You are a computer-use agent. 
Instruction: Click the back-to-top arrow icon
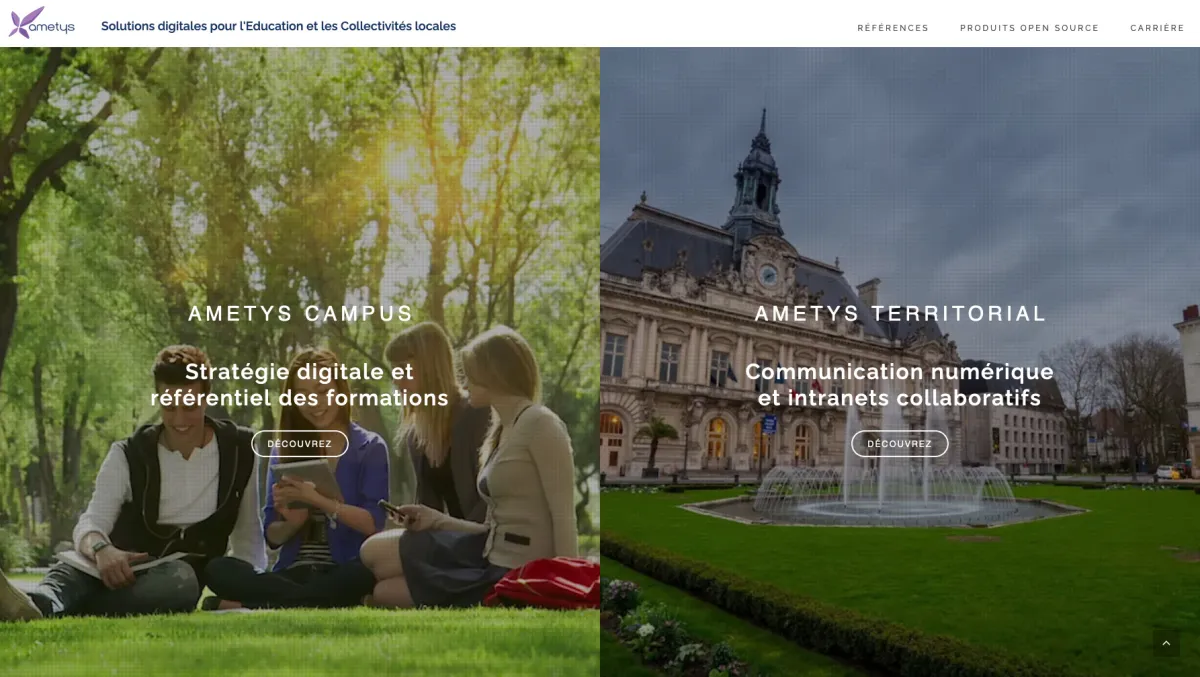[1166, 643]
